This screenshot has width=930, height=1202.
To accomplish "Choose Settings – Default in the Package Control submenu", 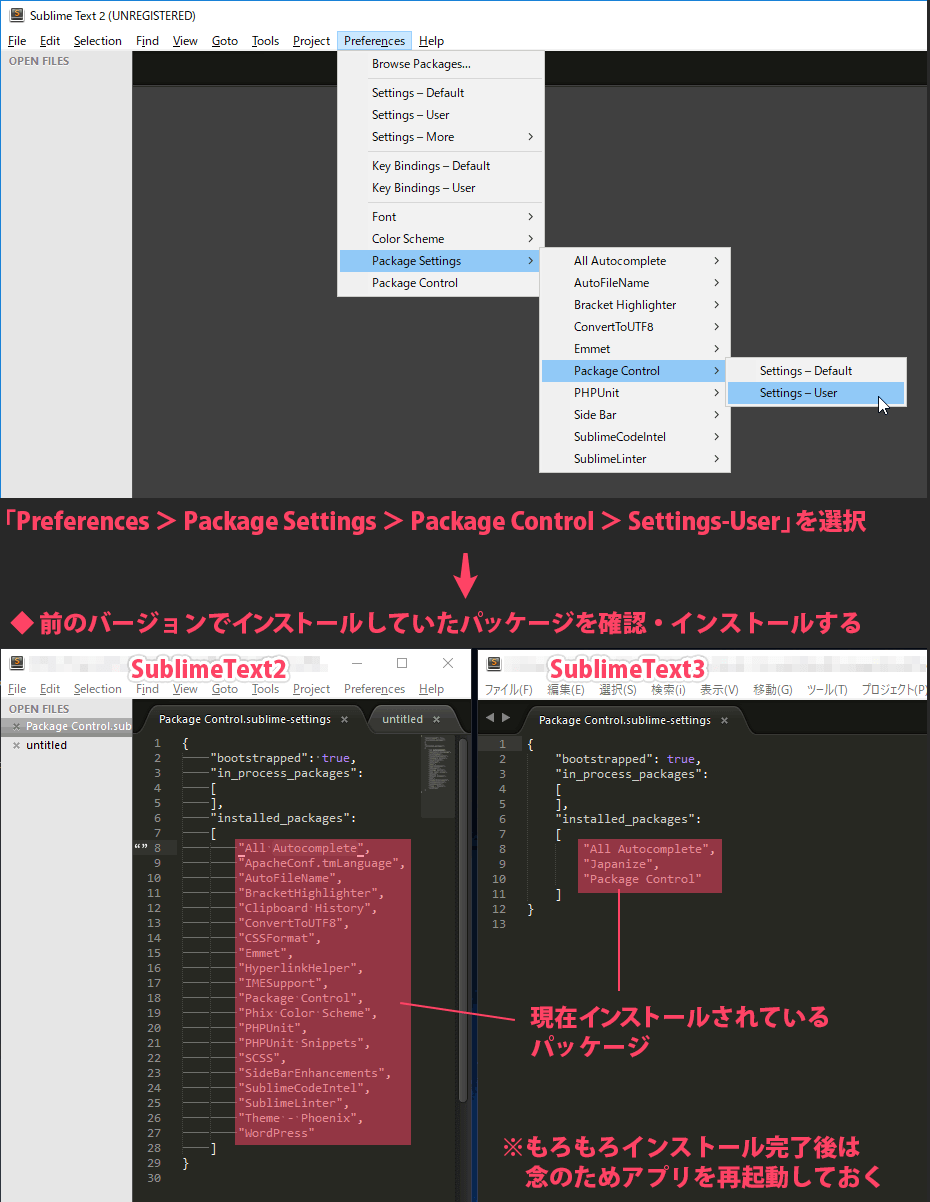I will 816,371.
